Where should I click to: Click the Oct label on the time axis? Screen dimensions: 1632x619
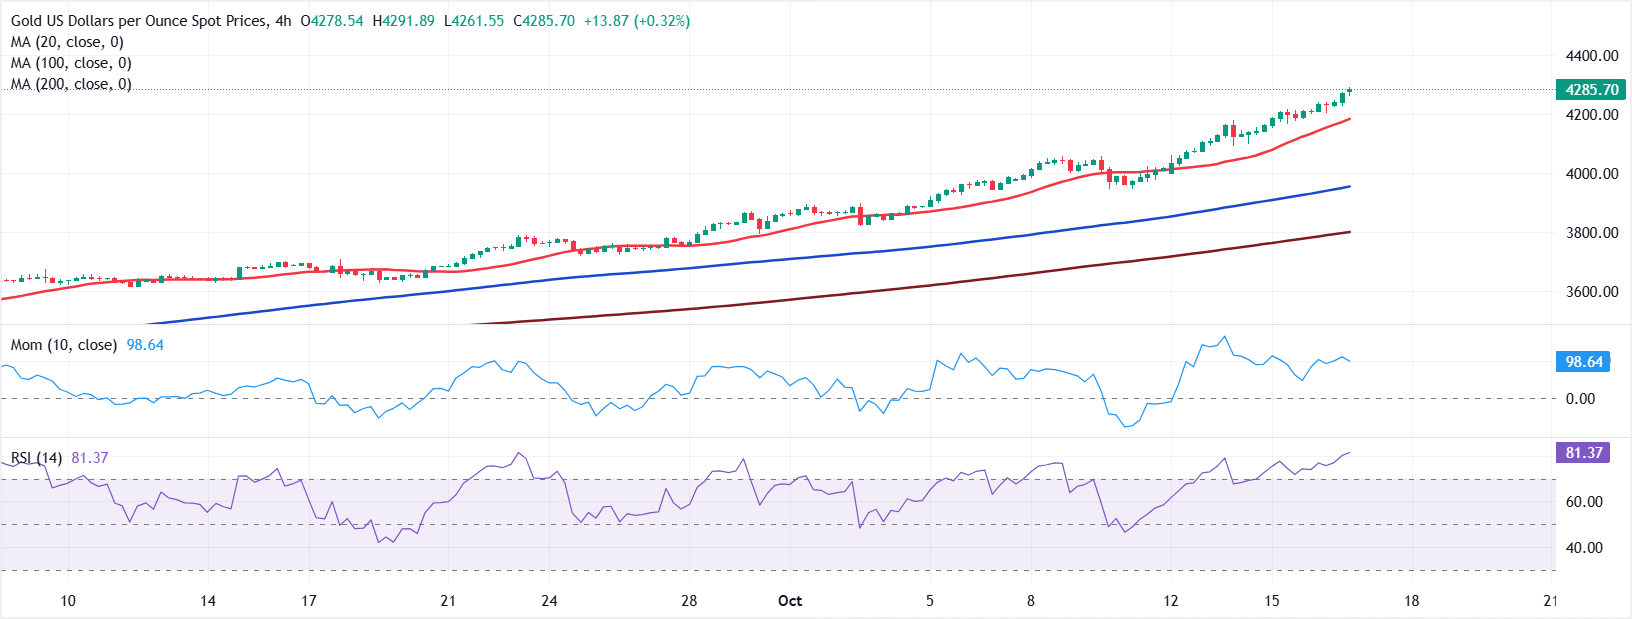(790, 601)
